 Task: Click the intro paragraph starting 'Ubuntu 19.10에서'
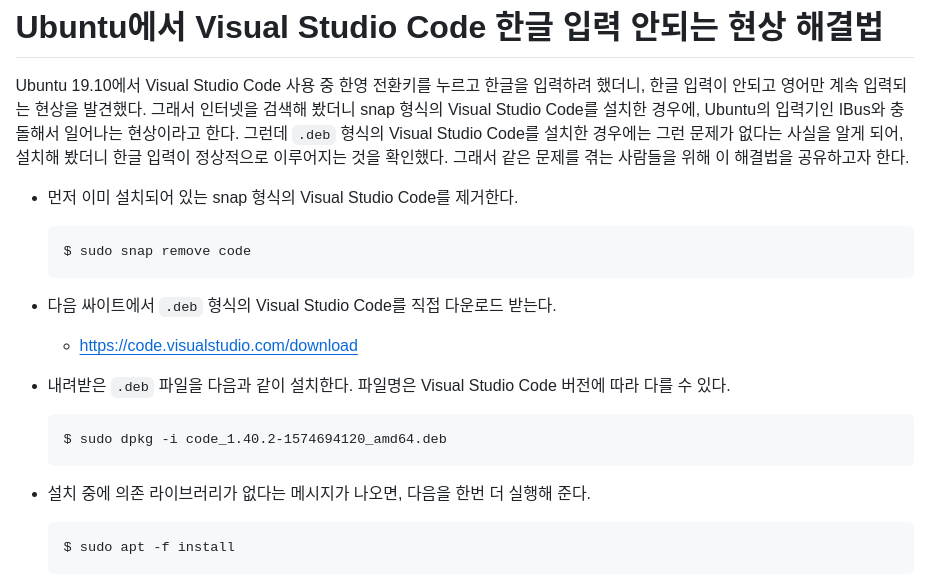[462, 121]
